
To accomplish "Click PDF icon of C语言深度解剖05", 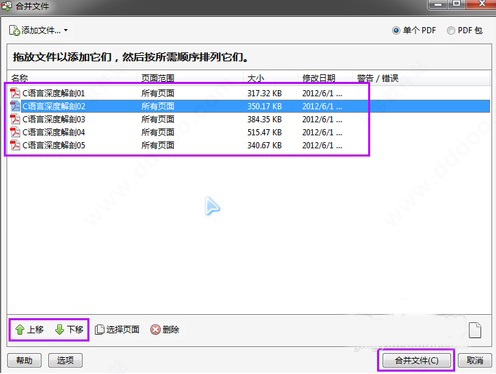I will pyautogui.click(x=15, y=145).
